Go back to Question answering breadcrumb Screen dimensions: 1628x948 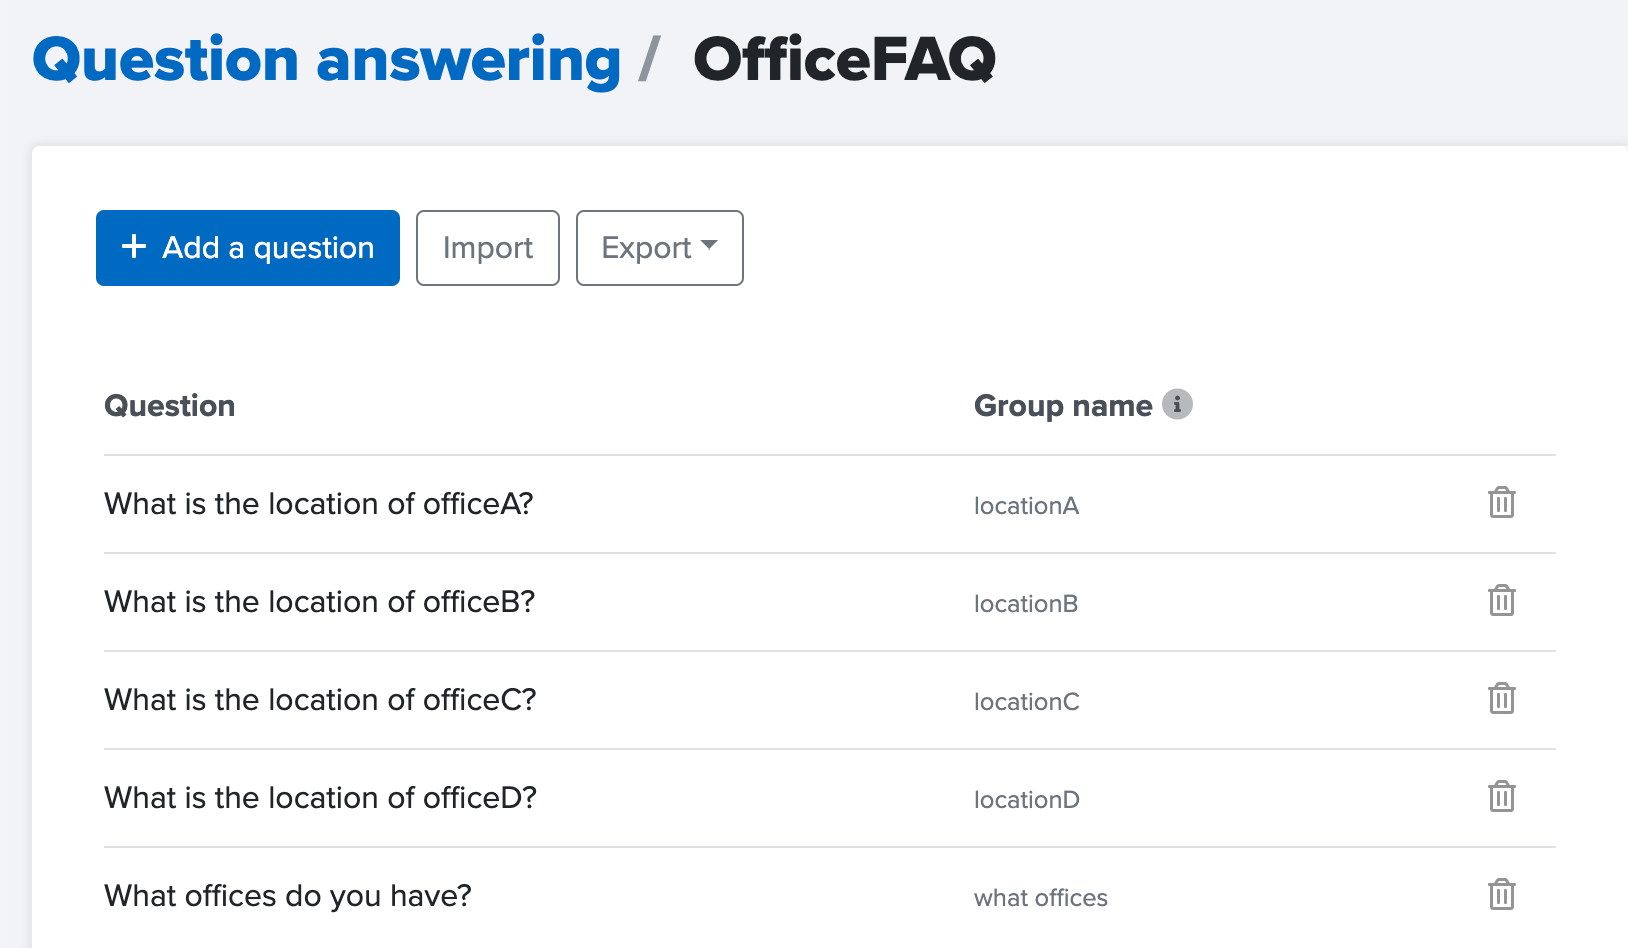tap(327, 61)
